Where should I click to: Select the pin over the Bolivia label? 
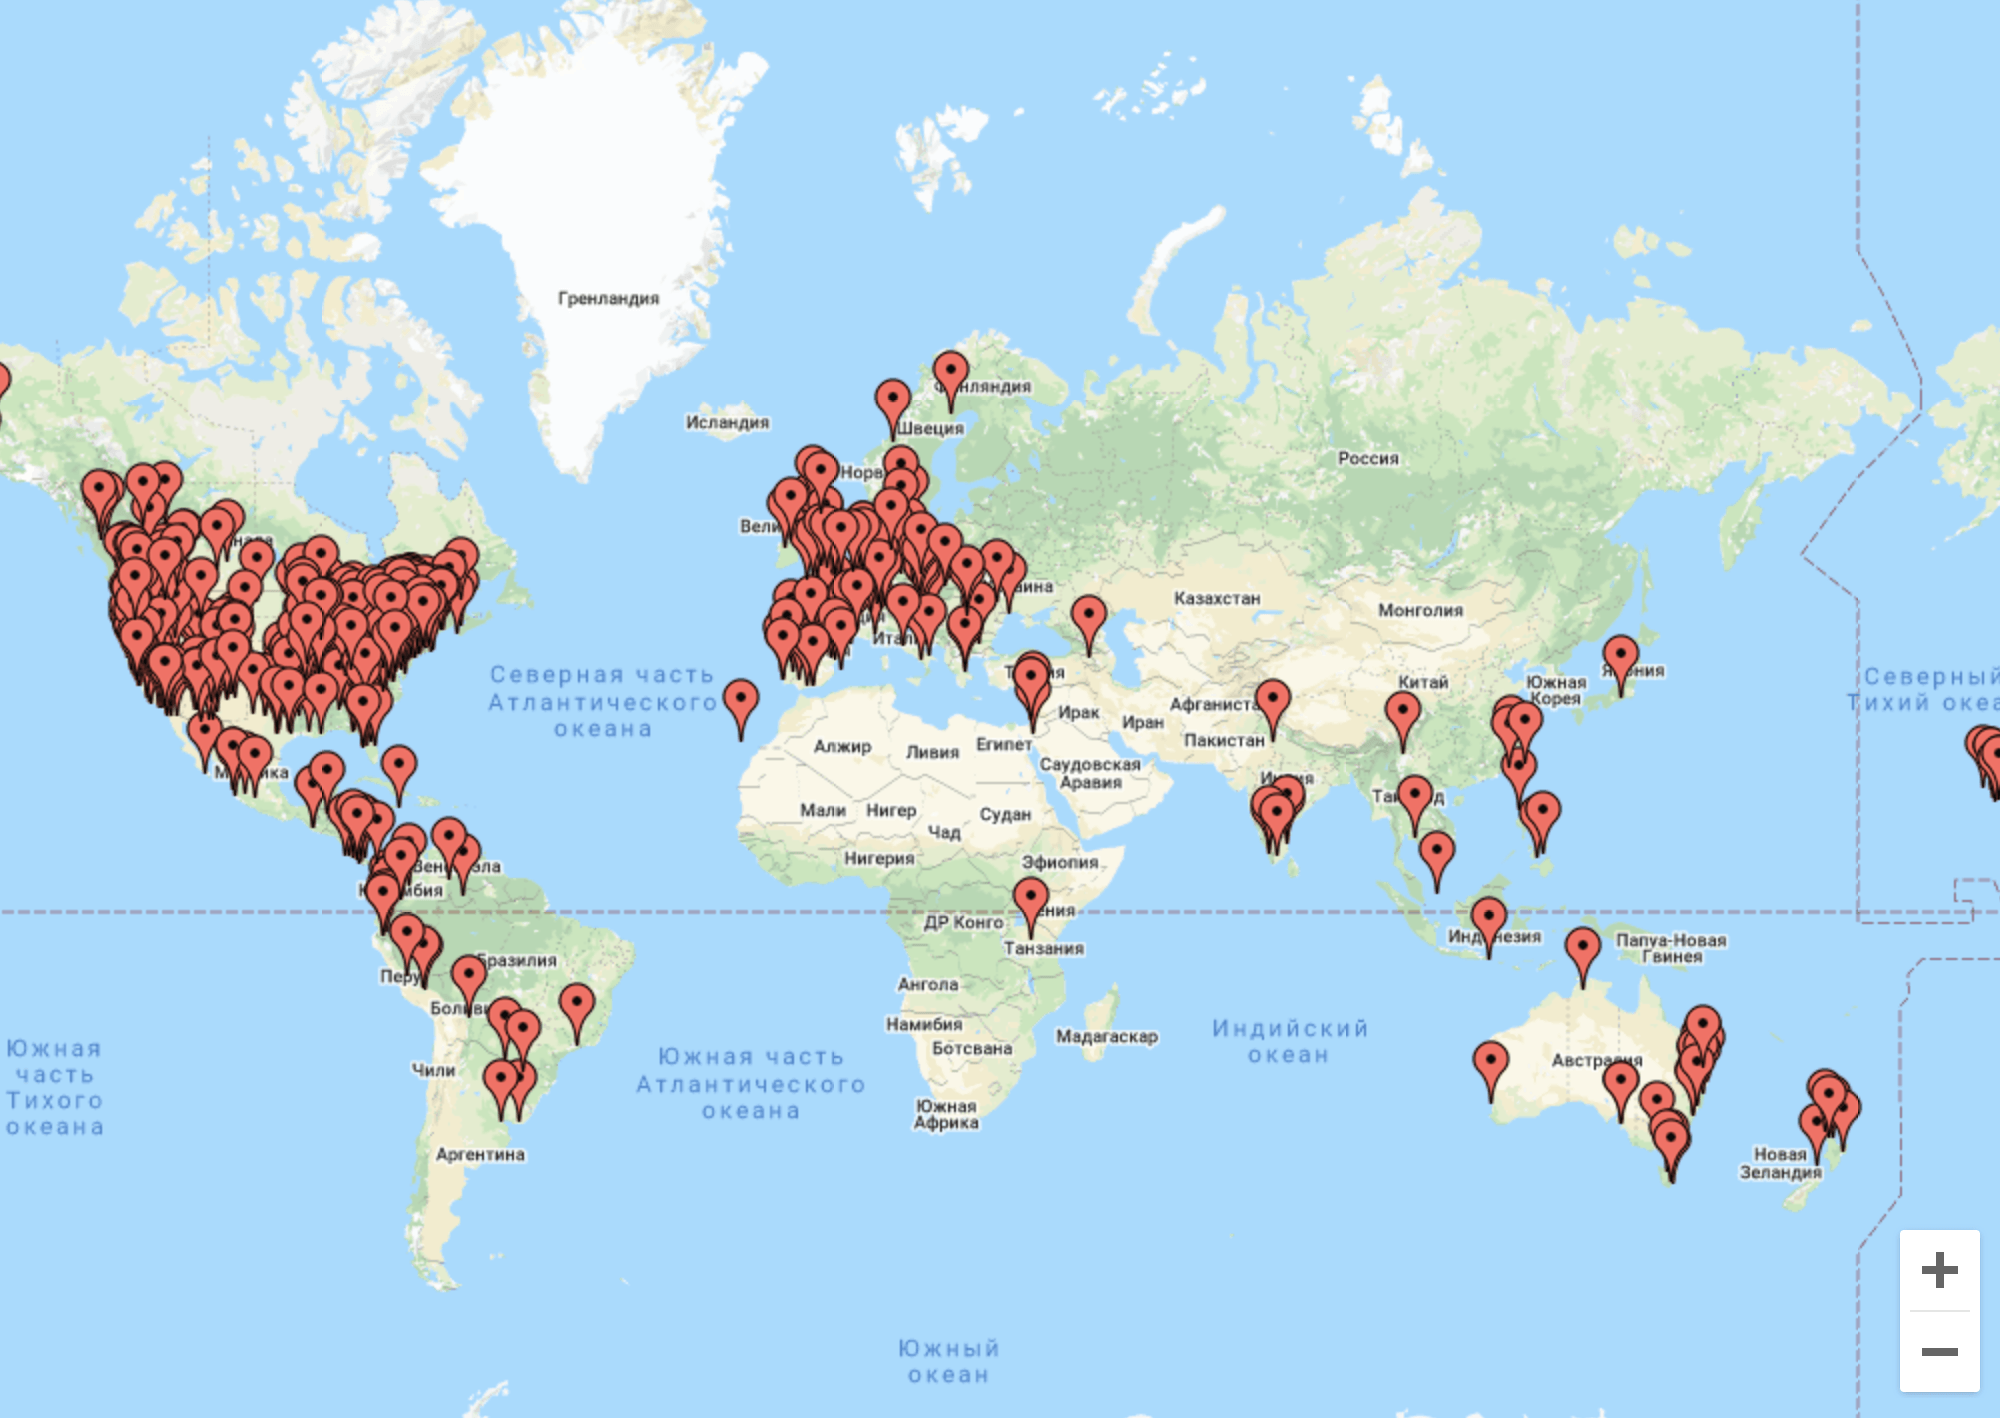(x=469, y=984)
